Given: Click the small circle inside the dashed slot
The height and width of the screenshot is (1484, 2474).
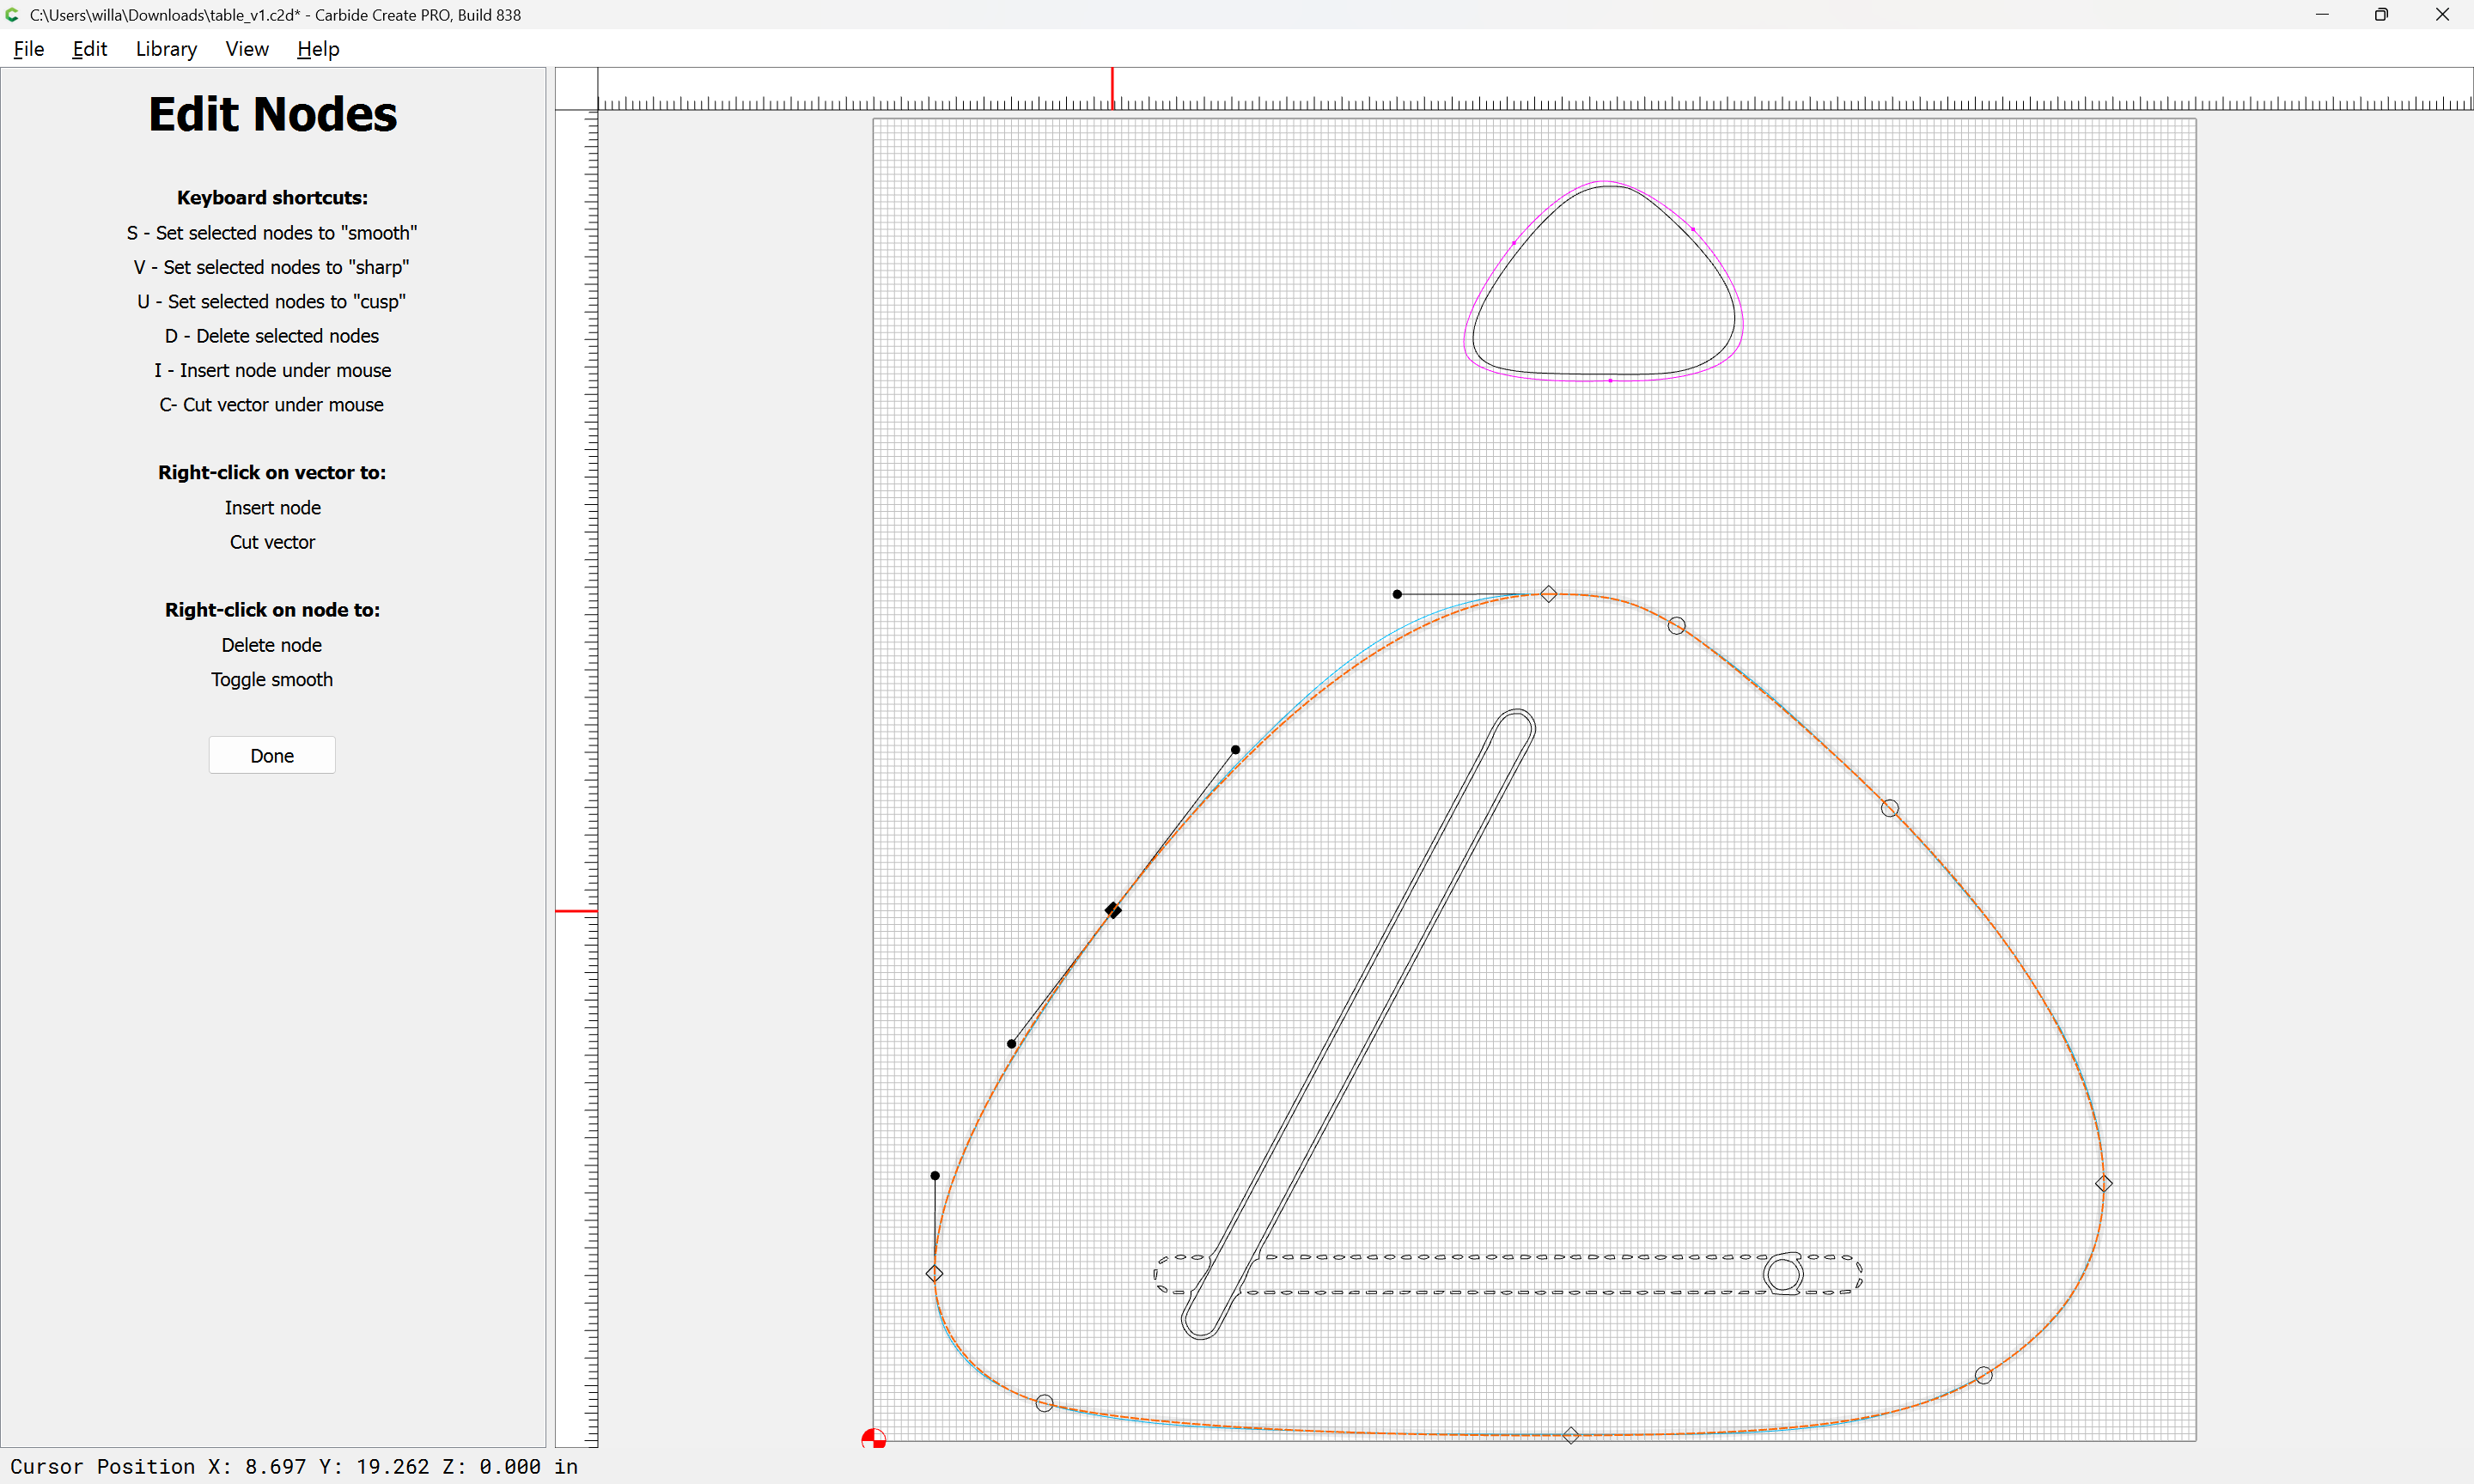Looking at the screenshot, I should (1783, 1274).
